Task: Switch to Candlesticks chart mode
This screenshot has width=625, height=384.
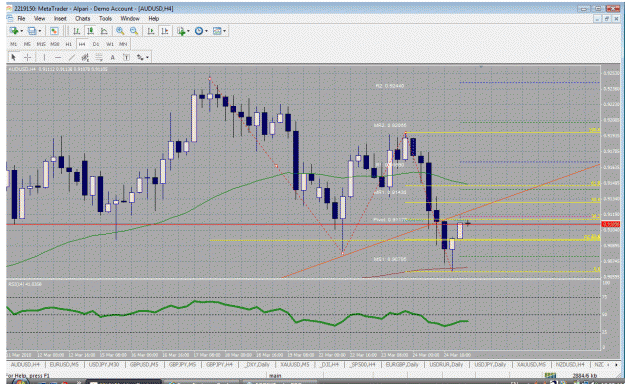Action: (90, 31)
